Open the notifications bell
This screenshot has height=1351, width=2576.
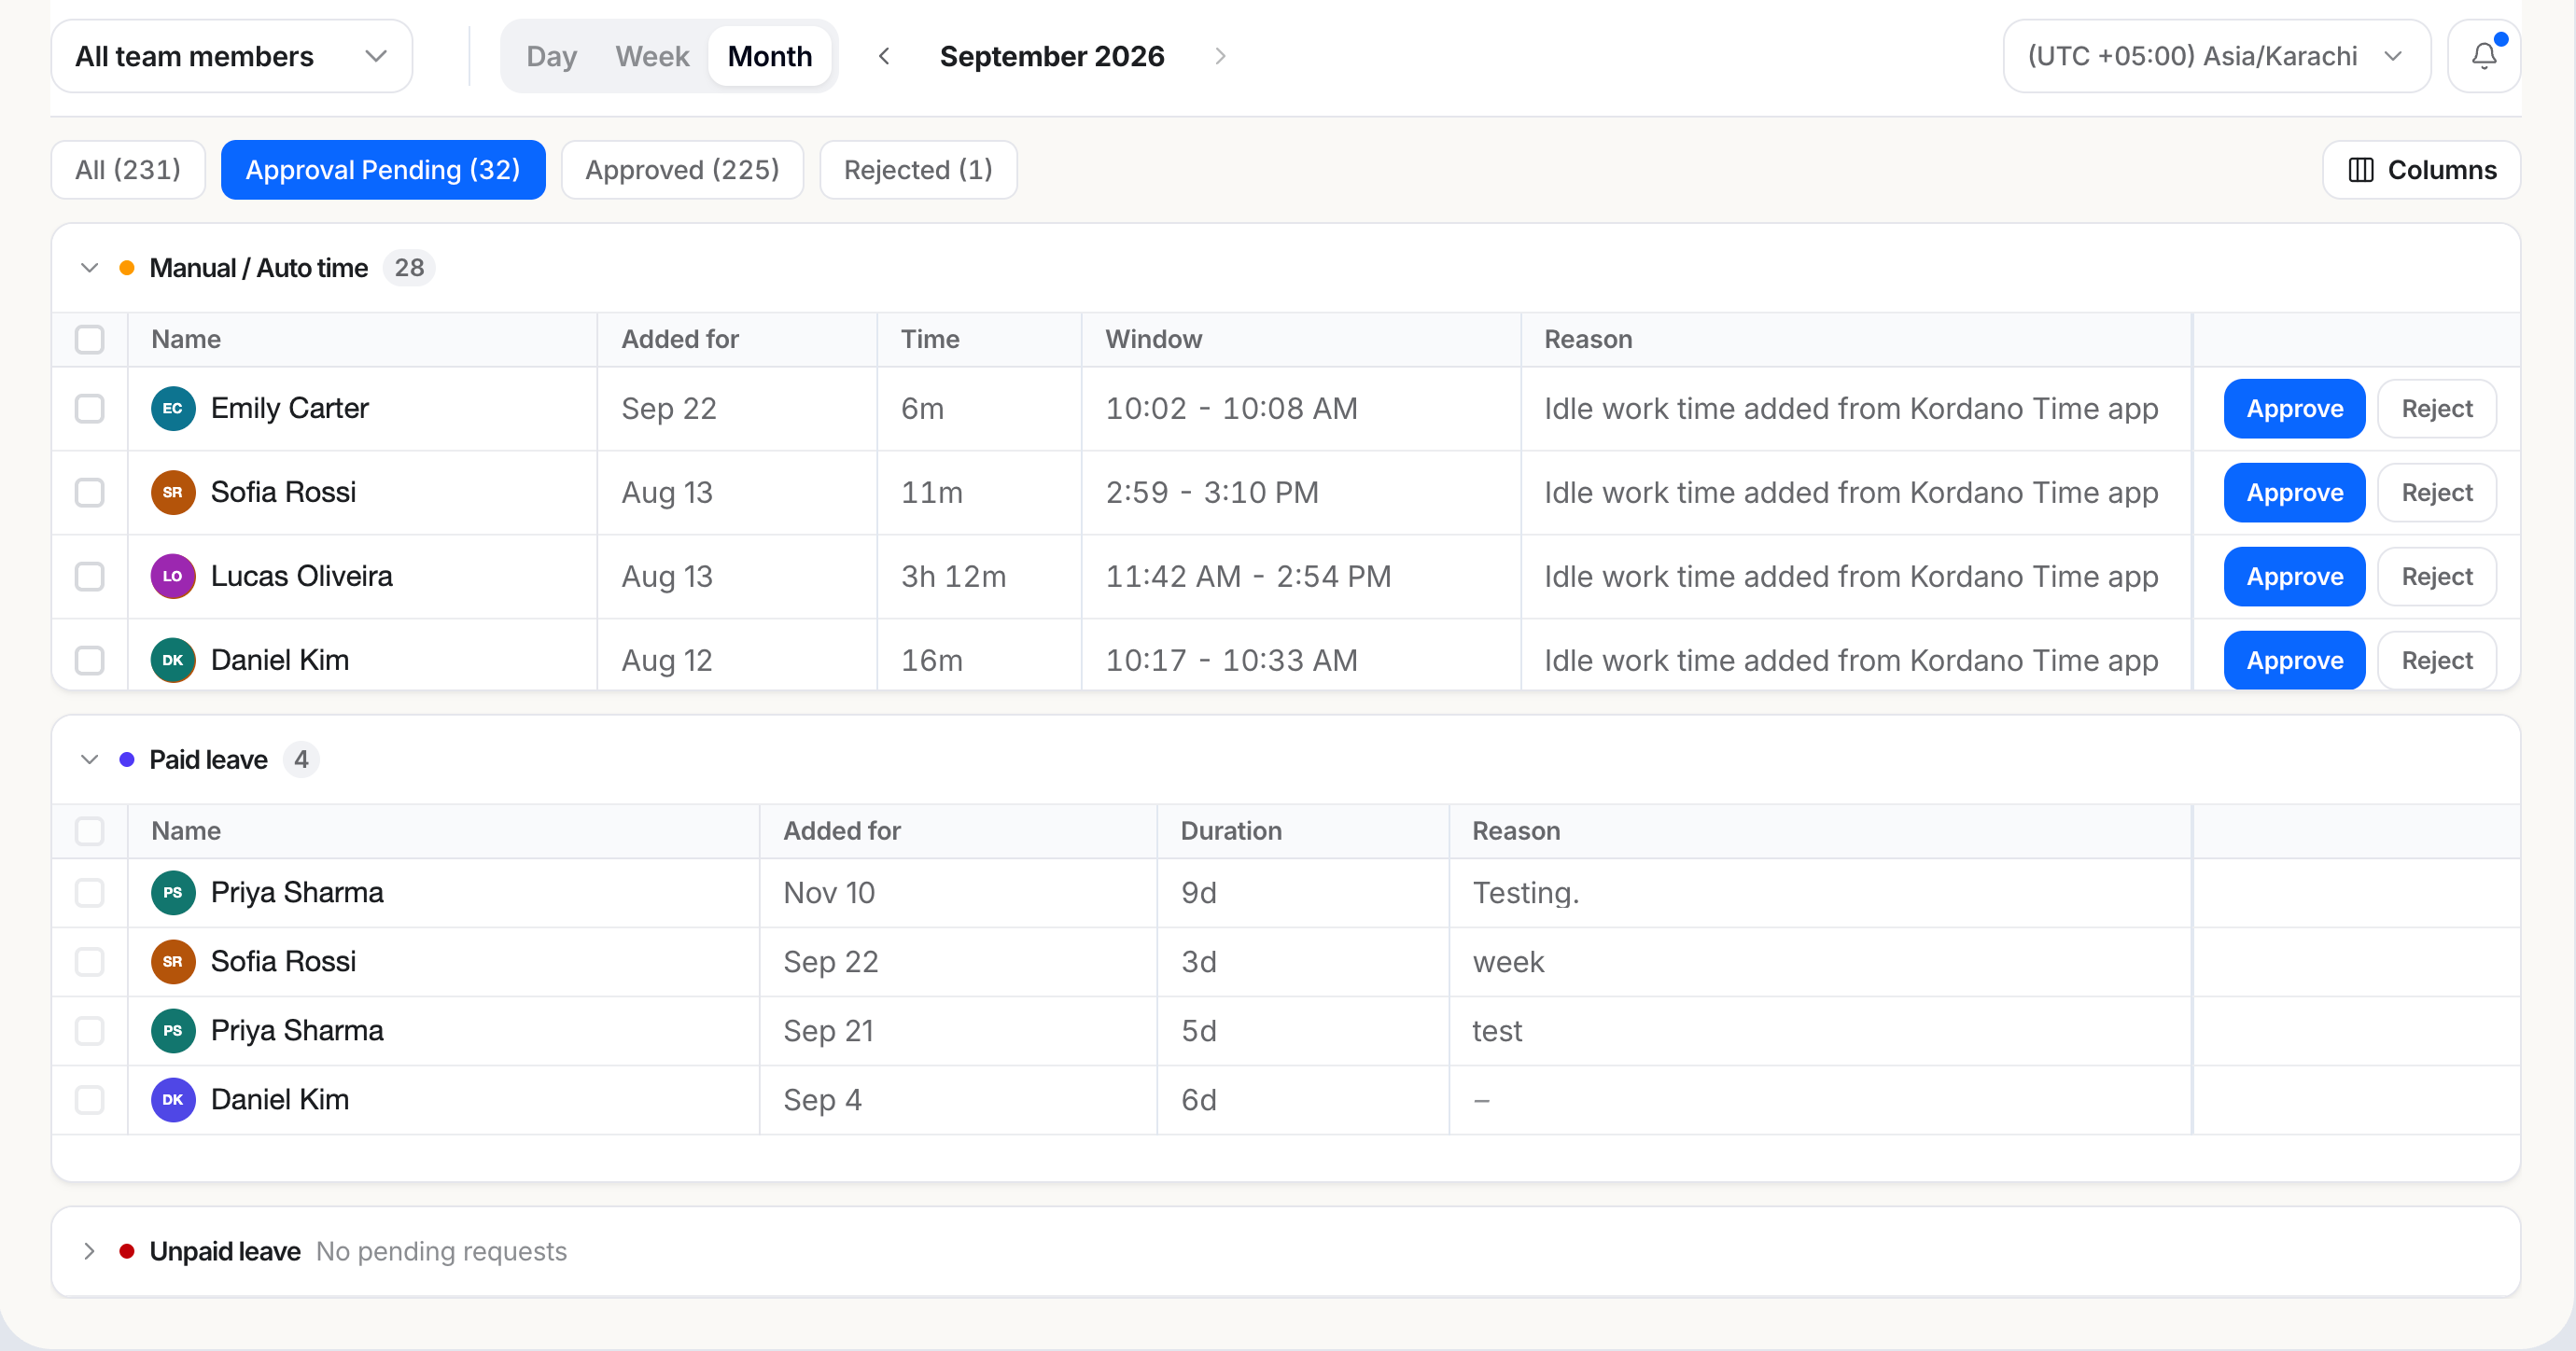2483,56
